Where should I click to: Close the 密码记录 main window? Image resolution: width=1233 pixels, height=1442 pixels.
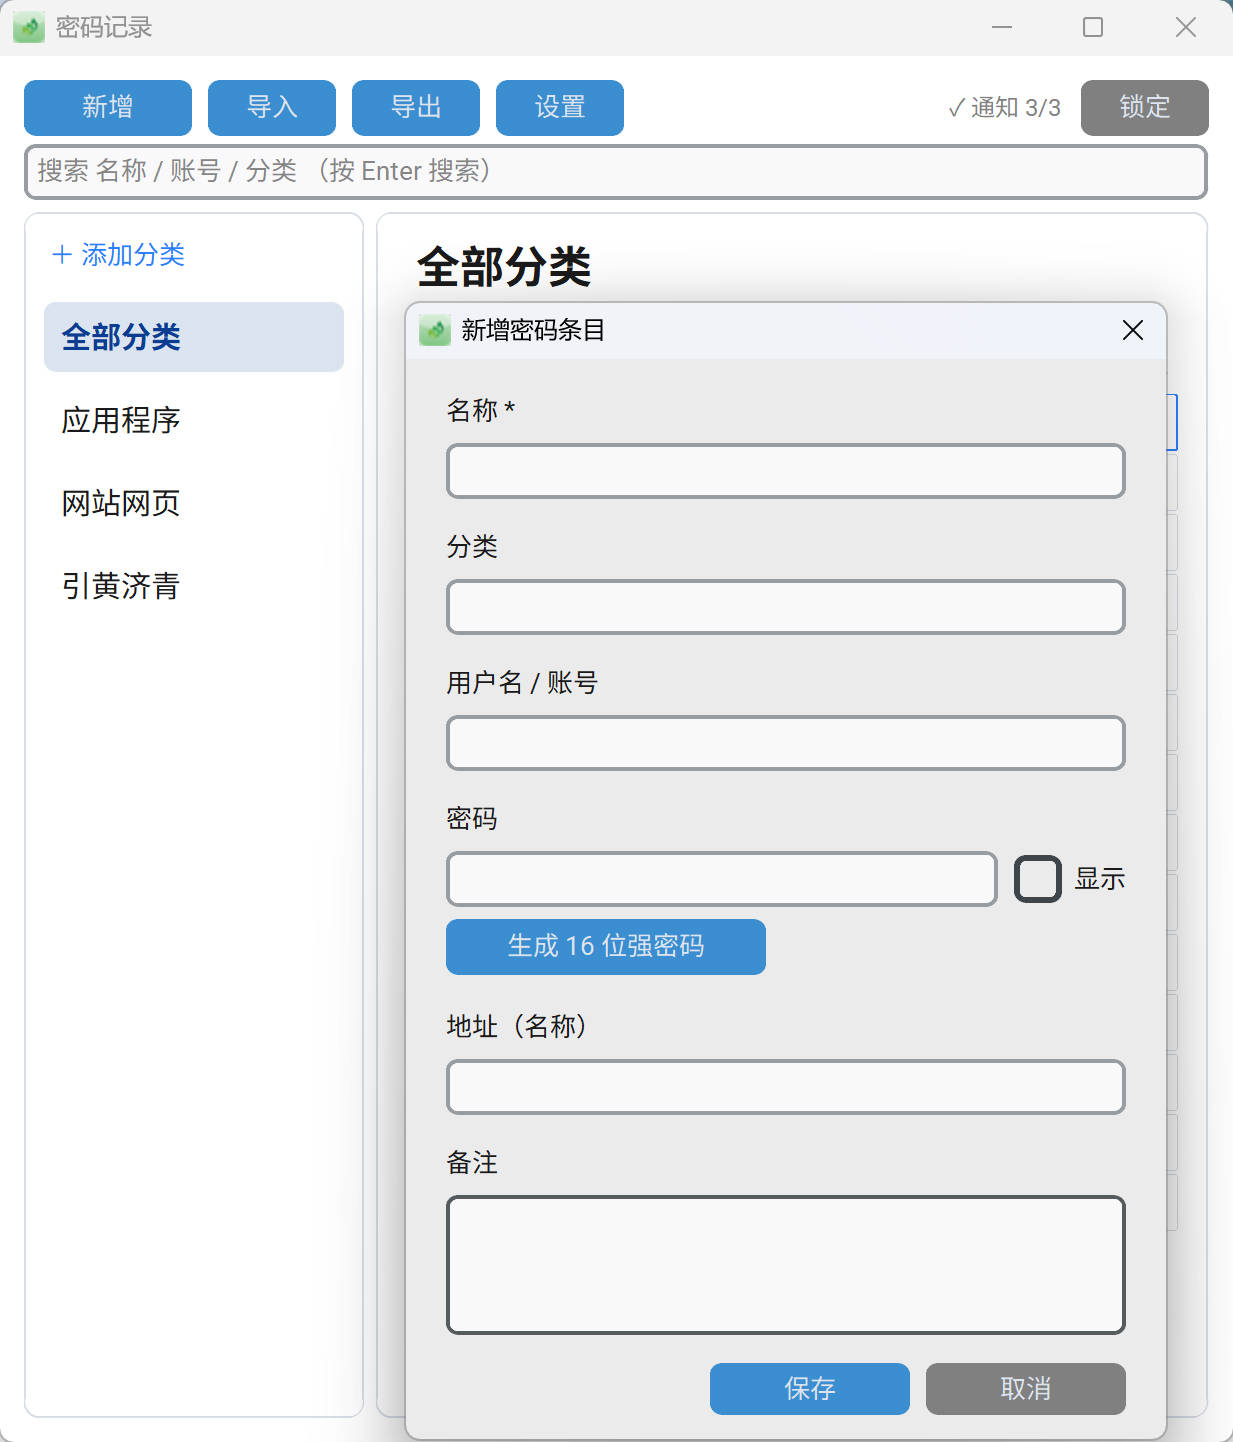(1186, 27)
